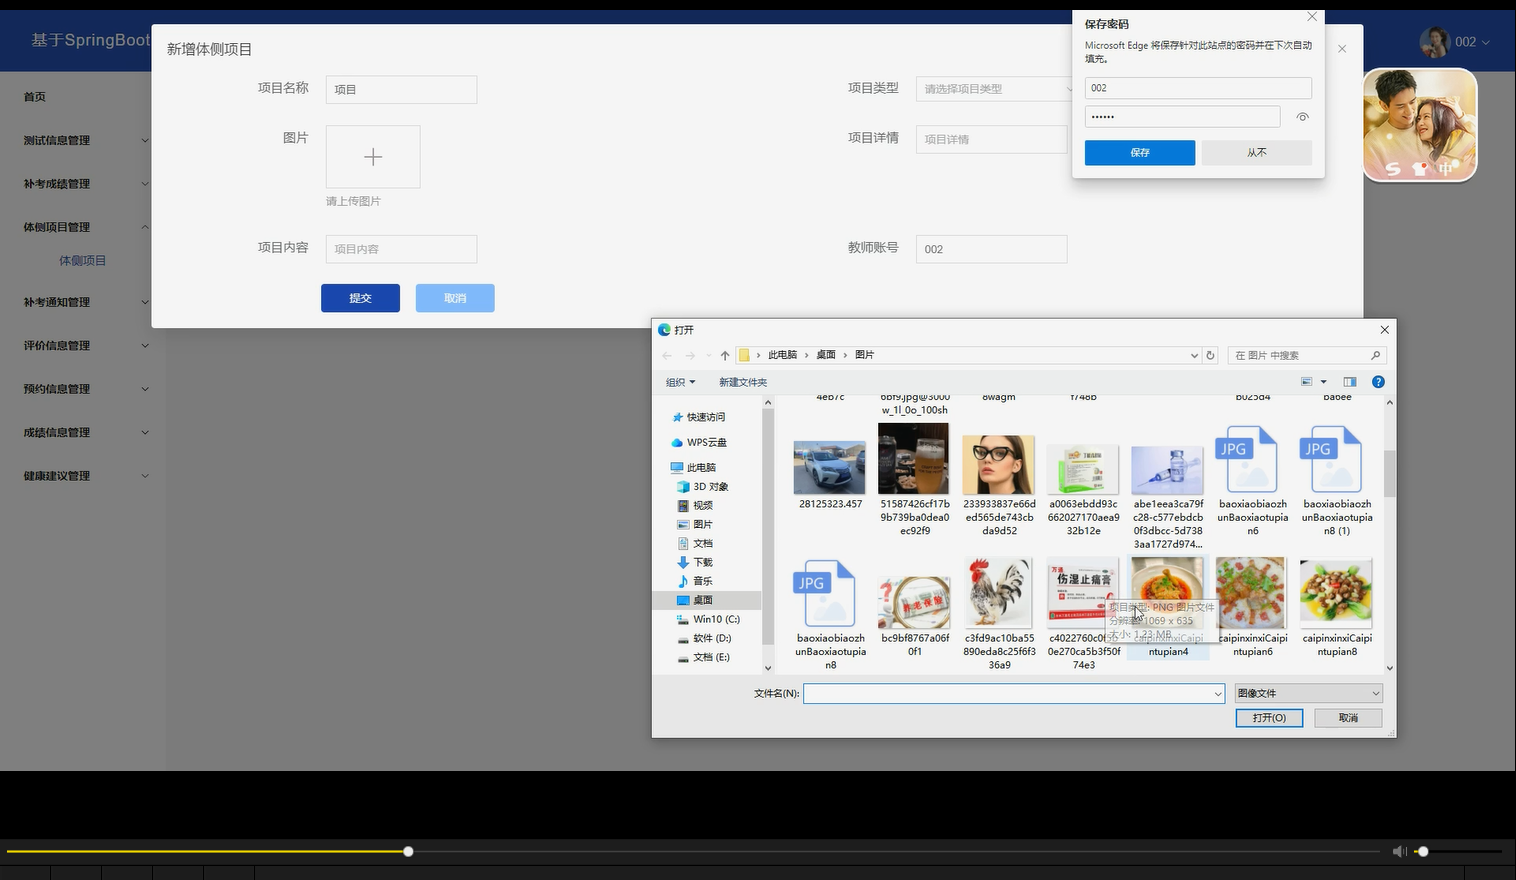Click the change view icon in the Open dialog
This screenshot has width=1516, height=880.
tap(1306, 382)
